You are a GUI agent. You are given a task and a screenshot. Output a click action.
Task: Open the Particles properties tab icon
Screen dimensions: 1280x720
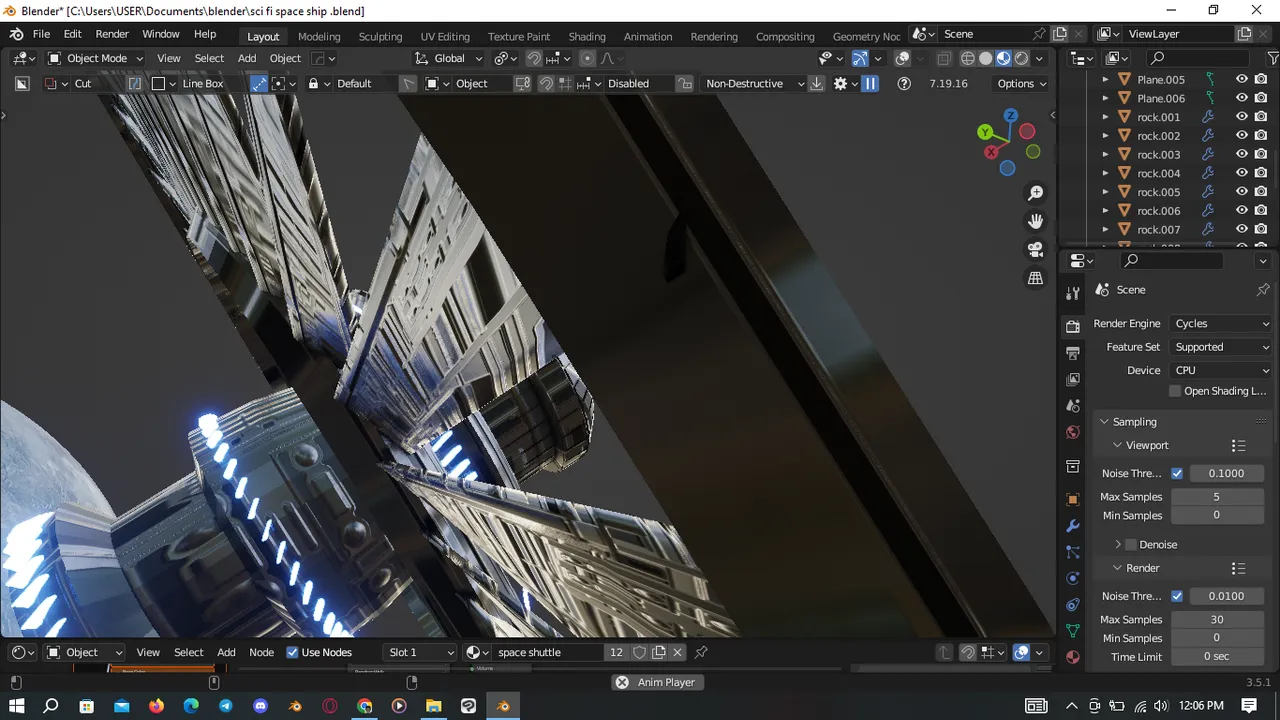point(1073,552)
